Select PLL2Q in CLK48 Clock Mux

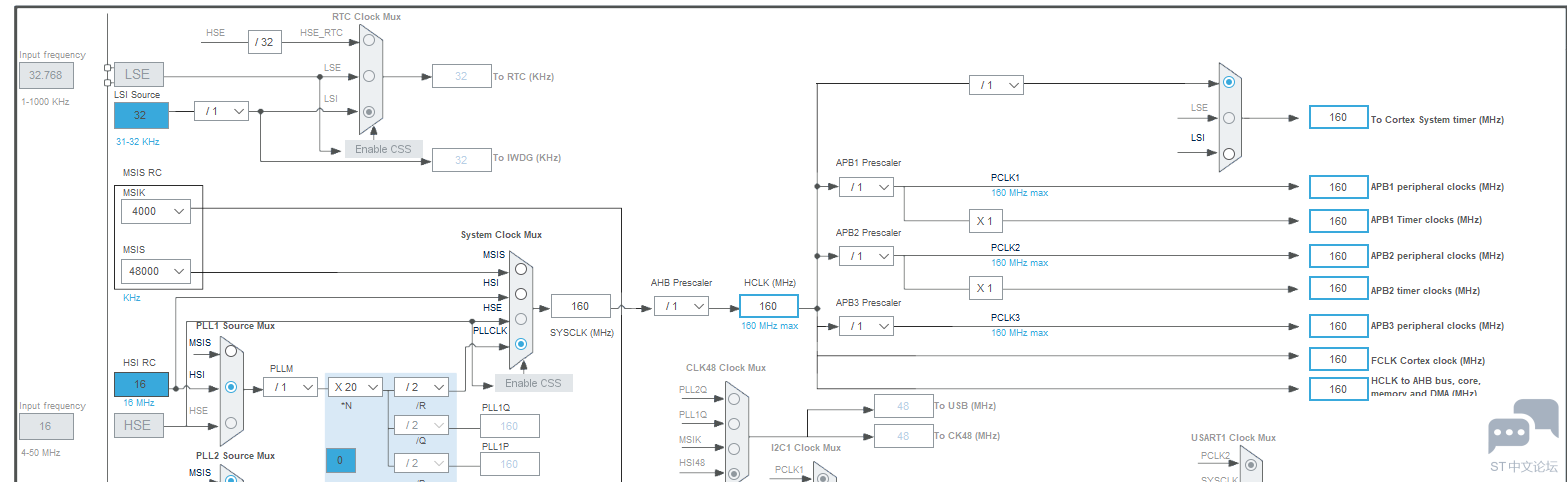click(x=735, y=398)
